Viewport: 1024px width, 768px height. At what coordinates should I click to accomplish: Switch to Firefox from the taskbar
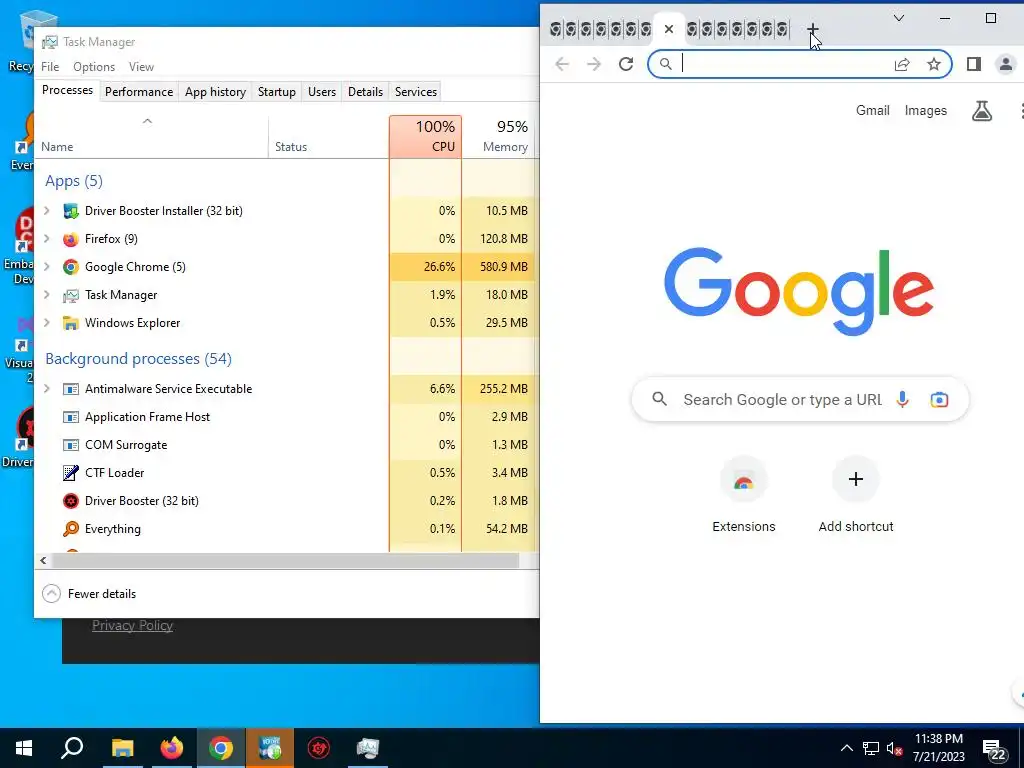[x=172, y=748]
